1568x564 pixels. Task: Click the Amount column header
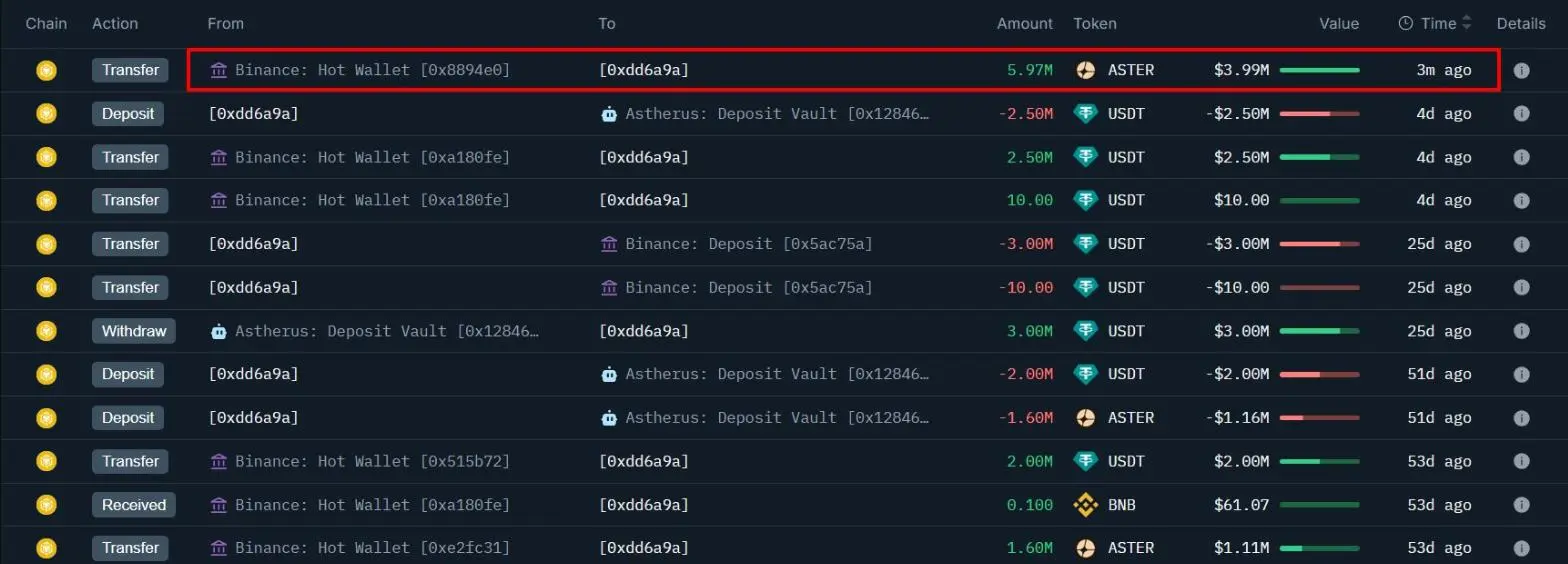click(1024, 23)
